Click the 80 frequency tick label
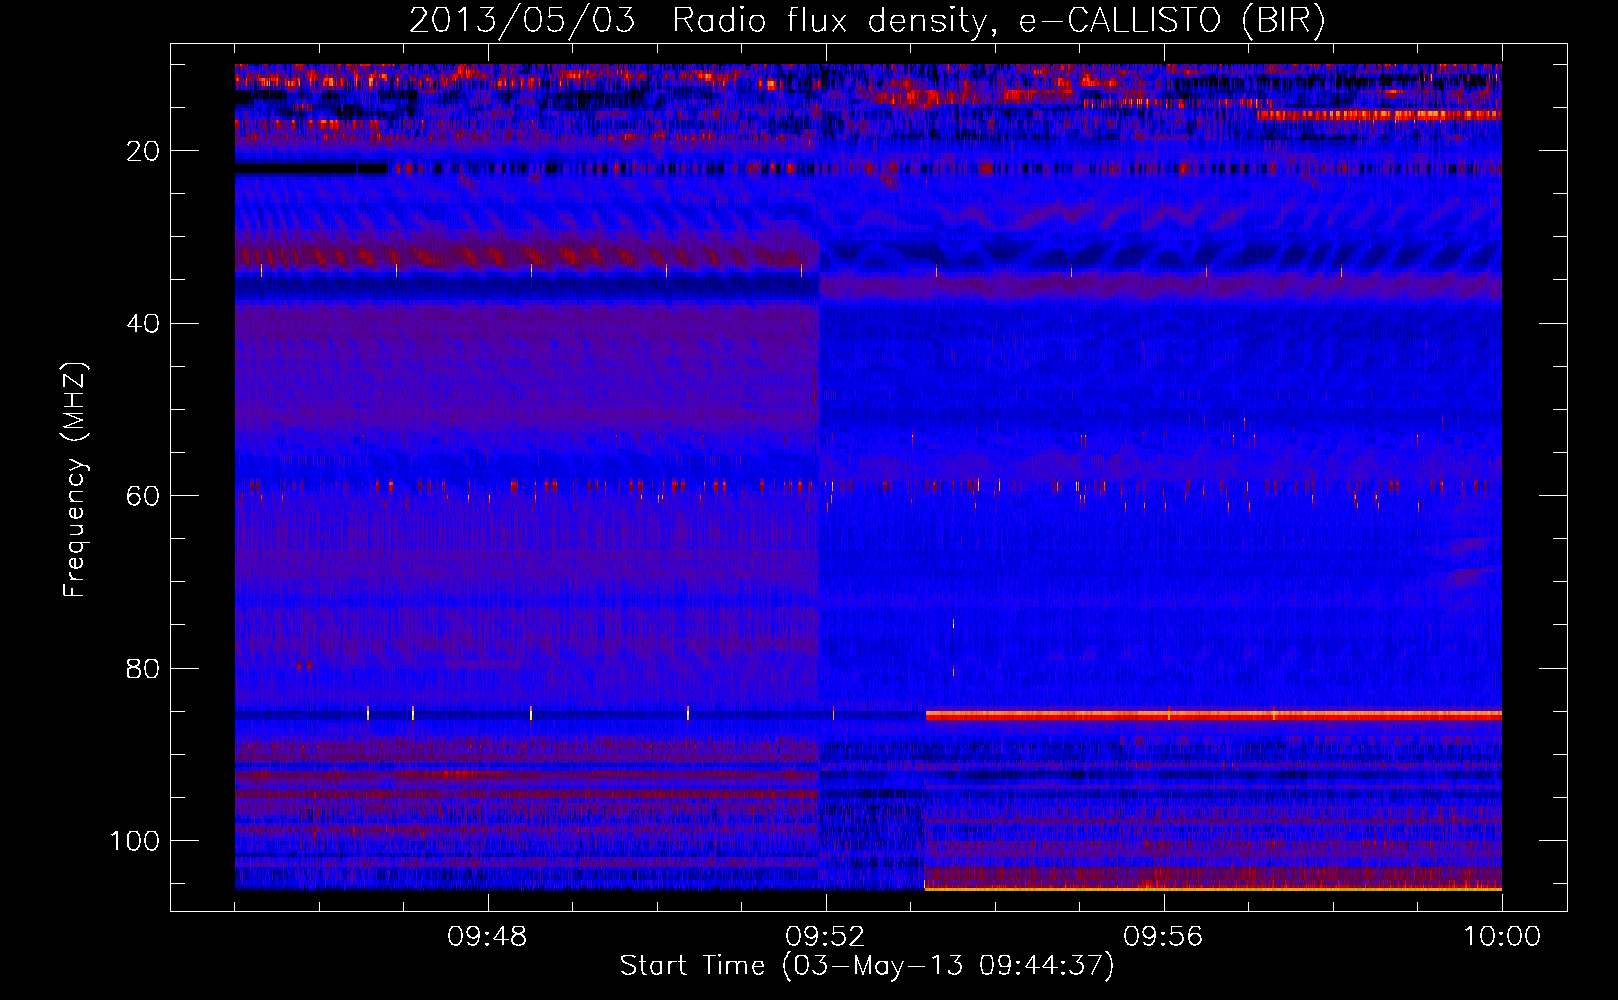This screenshot has width=1618, height=1000. [144, 668]
